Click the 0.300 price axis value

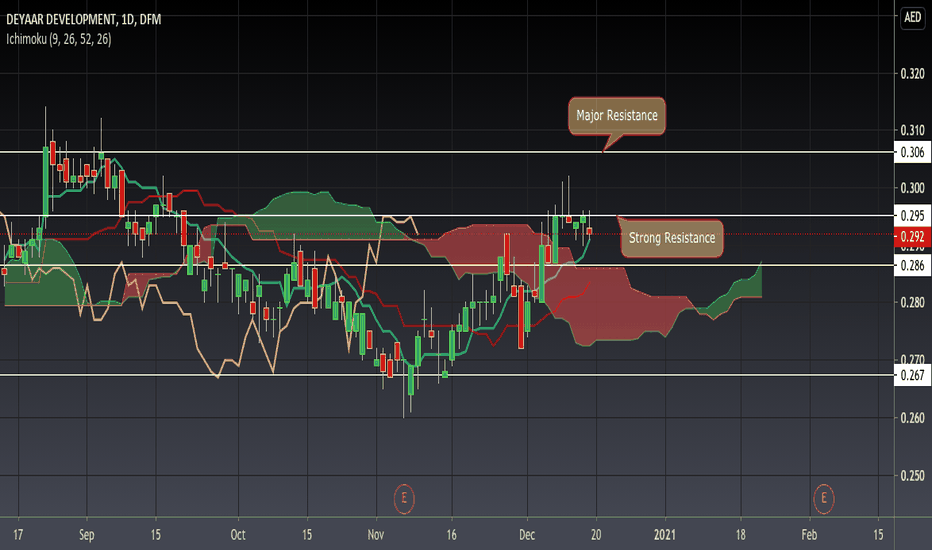[912, 188]
